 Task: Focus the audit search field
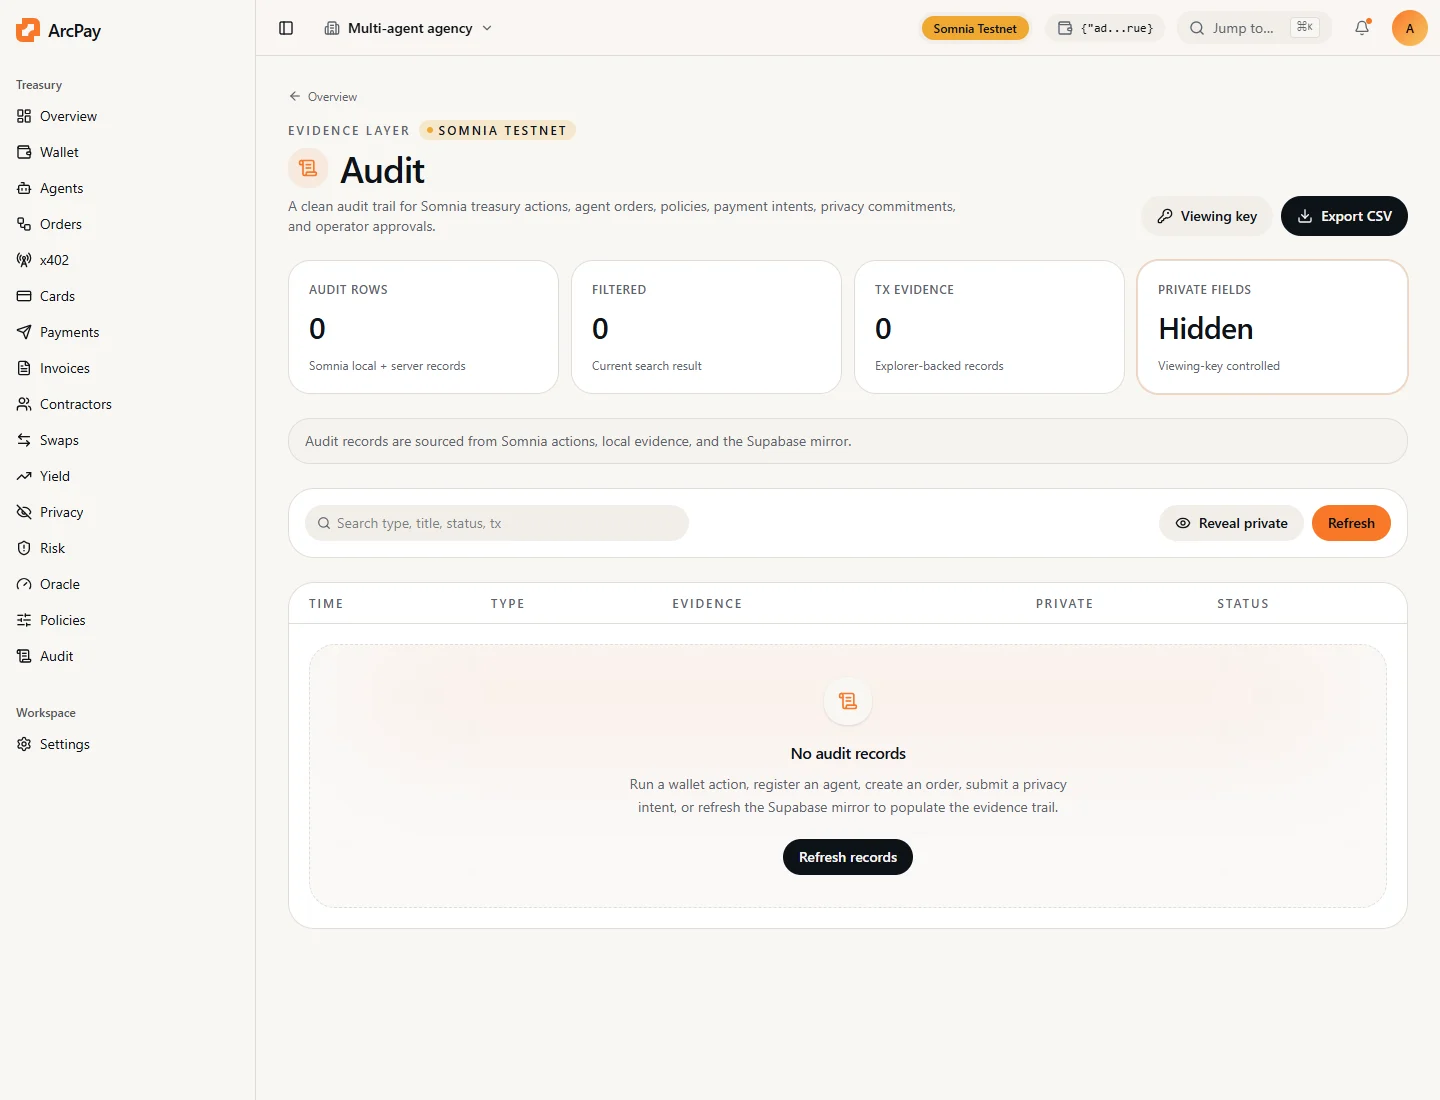[x=497, y=523]
